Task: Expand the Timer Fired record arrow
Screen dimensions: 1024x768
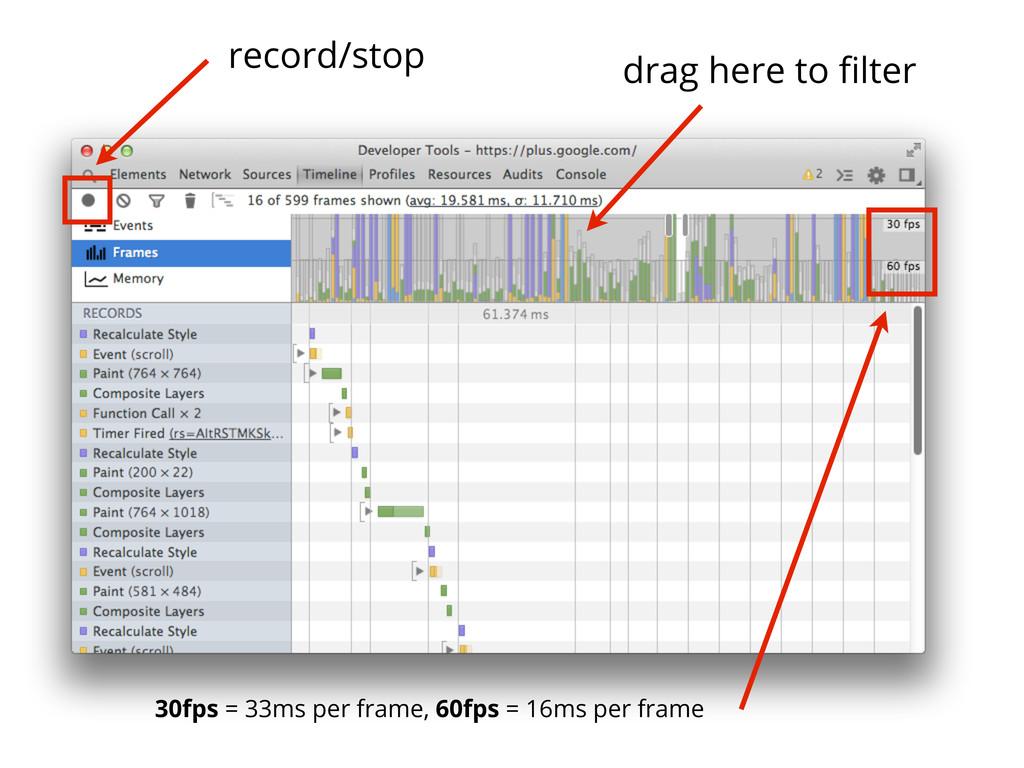Action: [337, 433]
